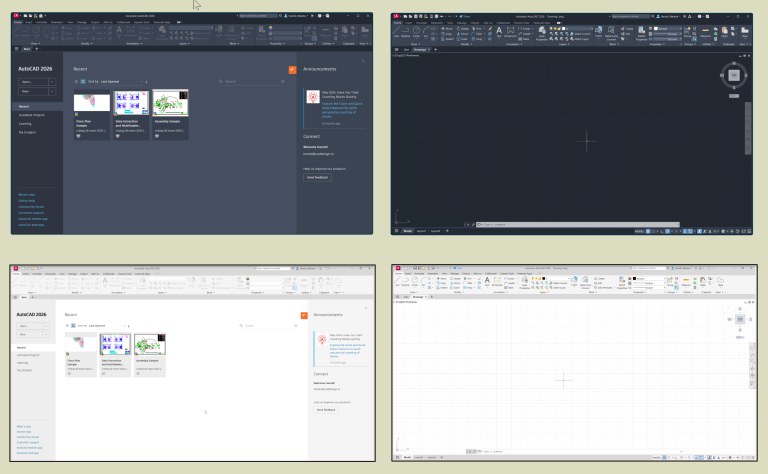Open the ByLayer color dropdown in dark drawing window
This screenshot has width=768, height=474.
point(670,28)
